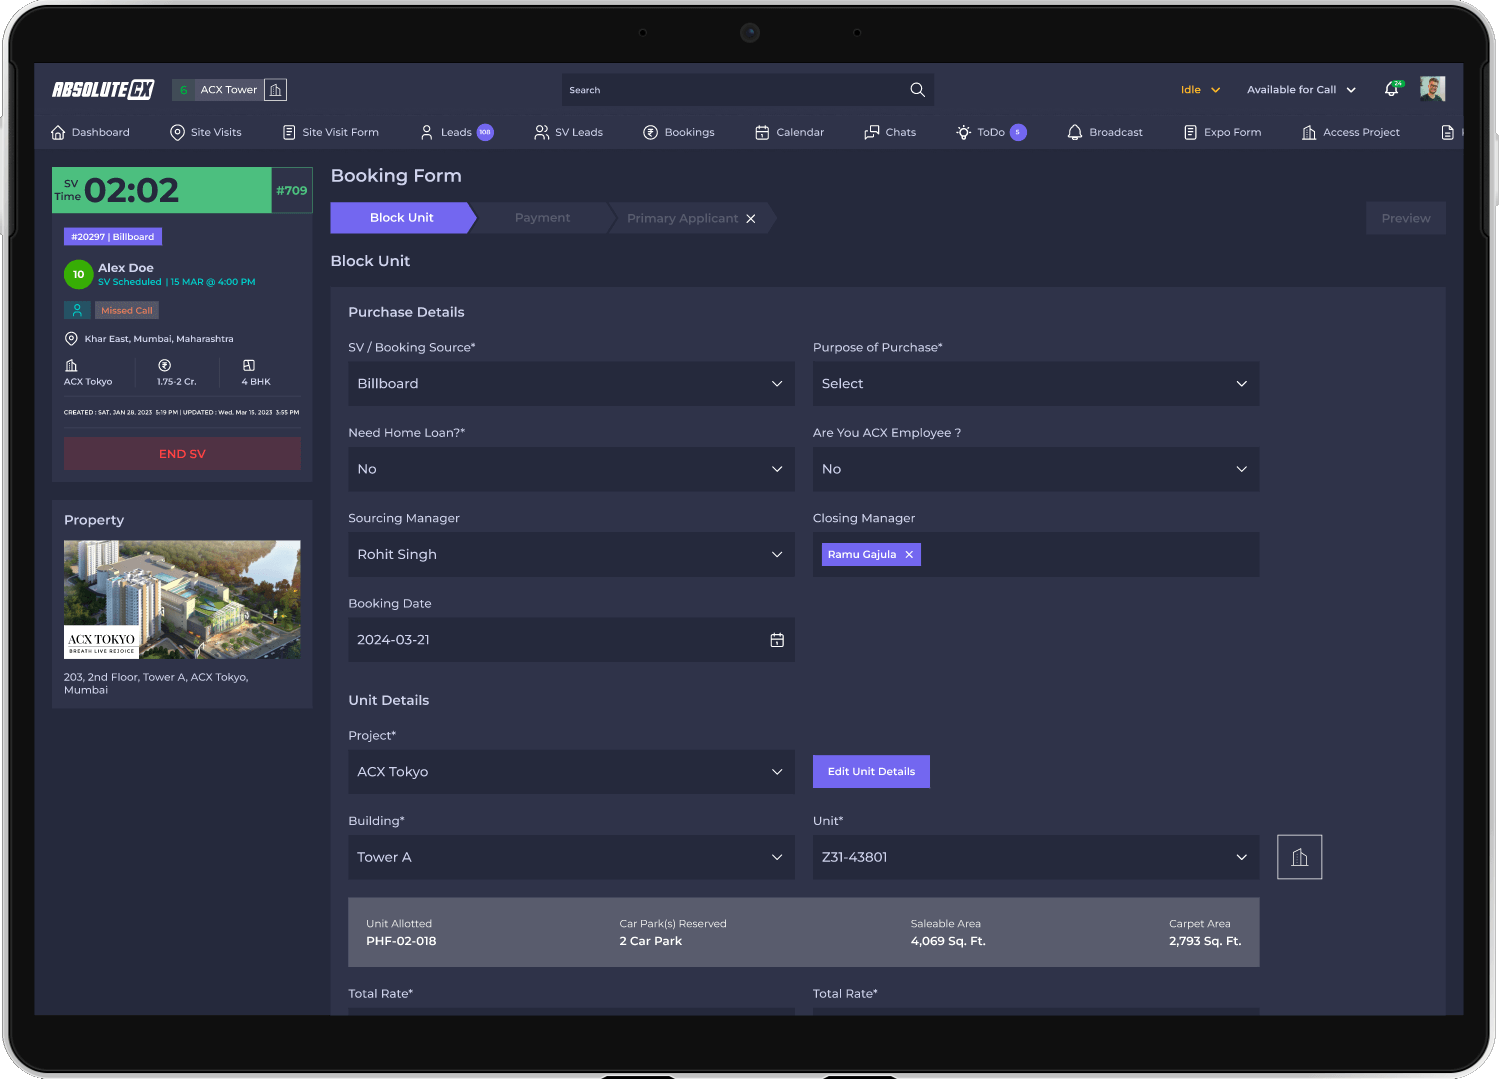
Task: Click the user profile avatar
Action: tap(1432, 89)
